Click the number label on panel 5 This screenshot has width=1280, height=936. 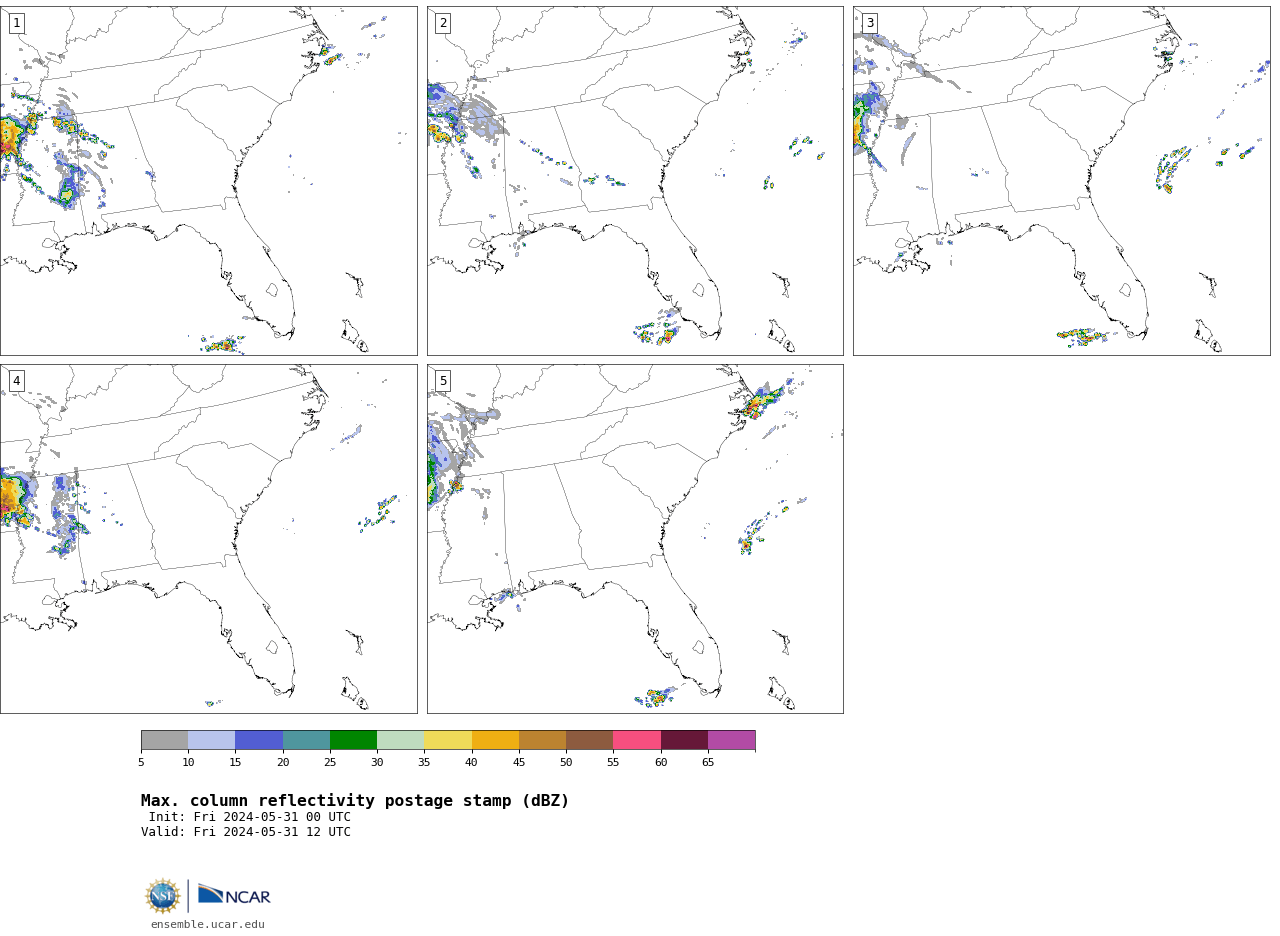tap(443, 381)
